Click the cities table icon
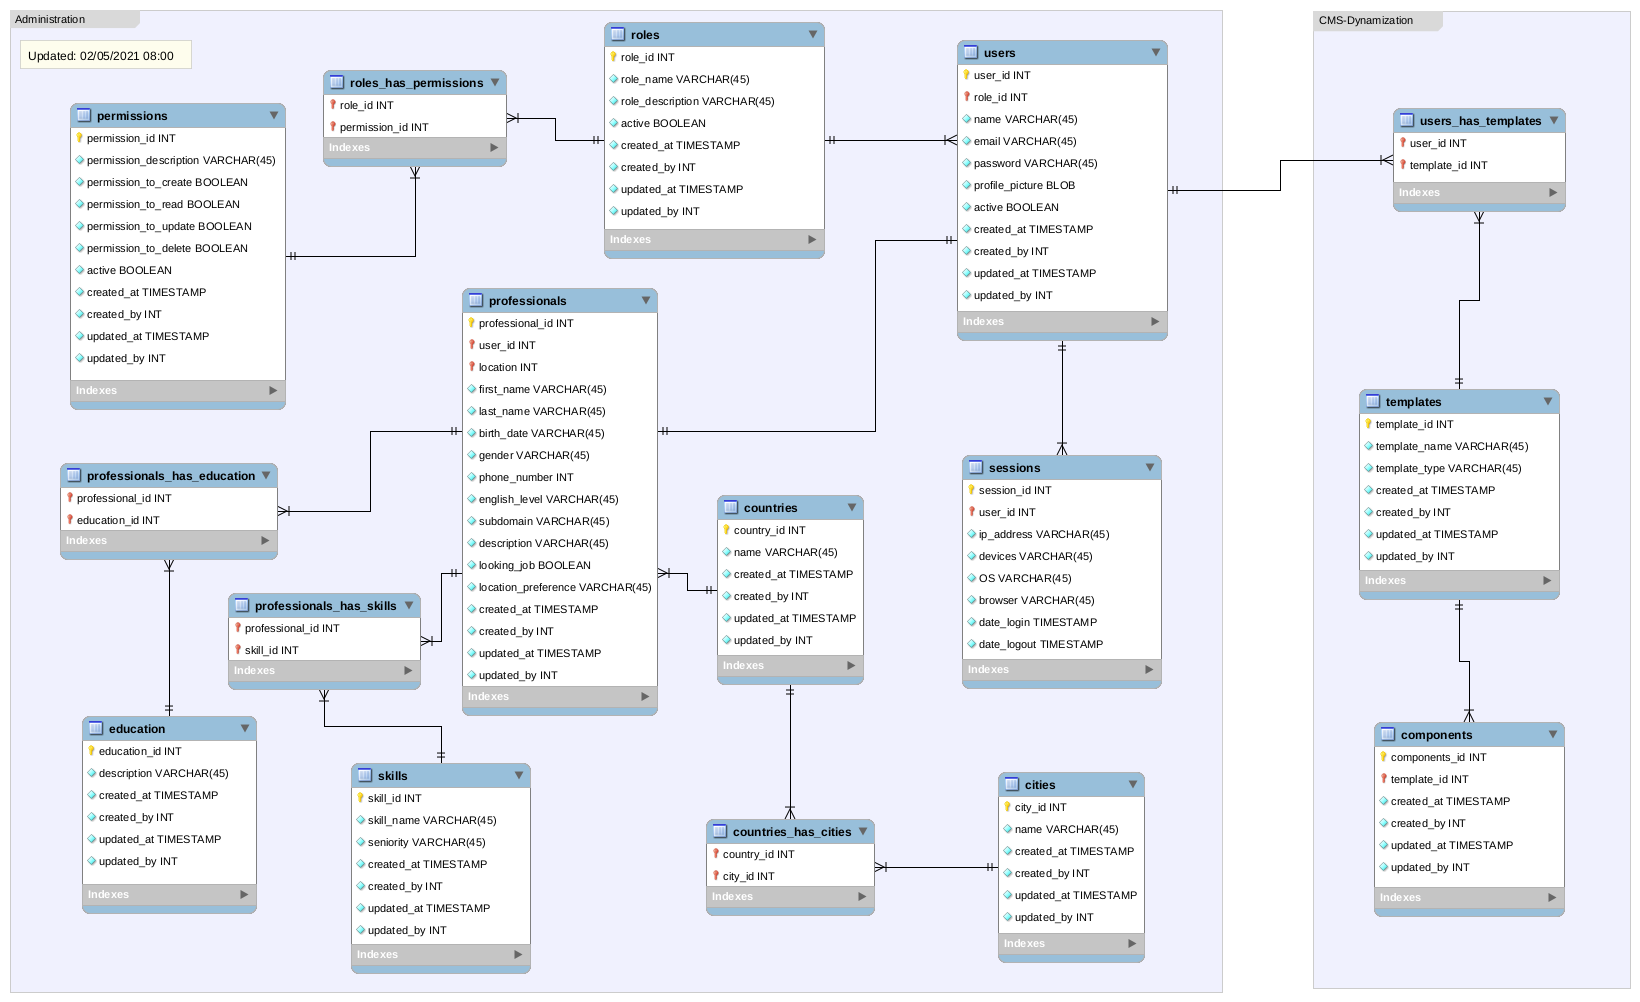The width and height of the screenshot is (1640, 1002). pyautogui.click(x=1012, y=785)
